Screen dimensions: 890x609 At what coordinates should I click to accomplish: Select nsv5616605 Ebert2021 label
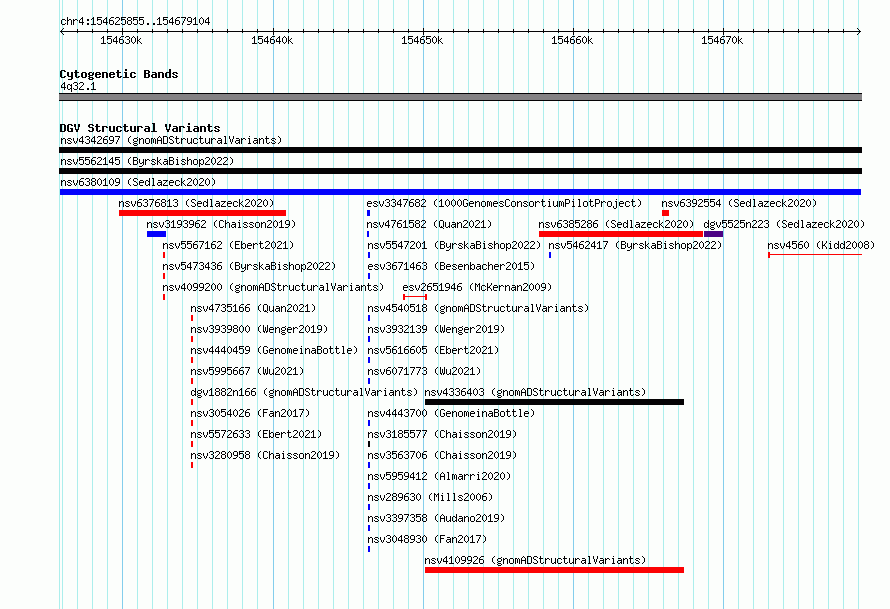pos(433,350)
